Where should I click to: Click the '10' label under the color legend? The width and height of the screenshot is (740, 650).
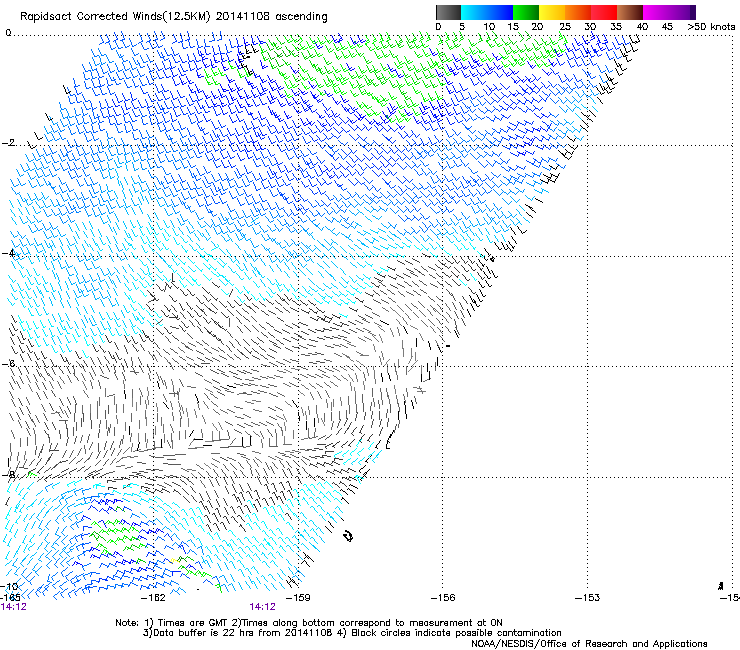click(x=489, y=27)
